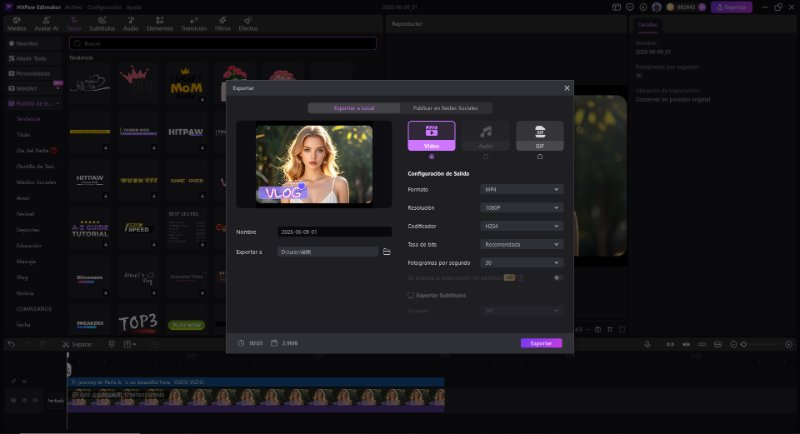Viewport: 800px width, 434px height.
Task: Open the Configuración menu
Action: pos(104,7)
